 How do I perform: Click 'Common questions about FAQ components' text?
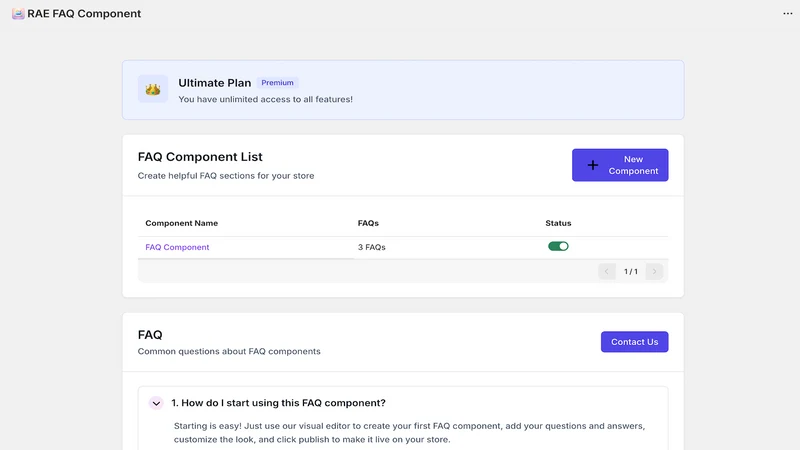pos(229,351)
